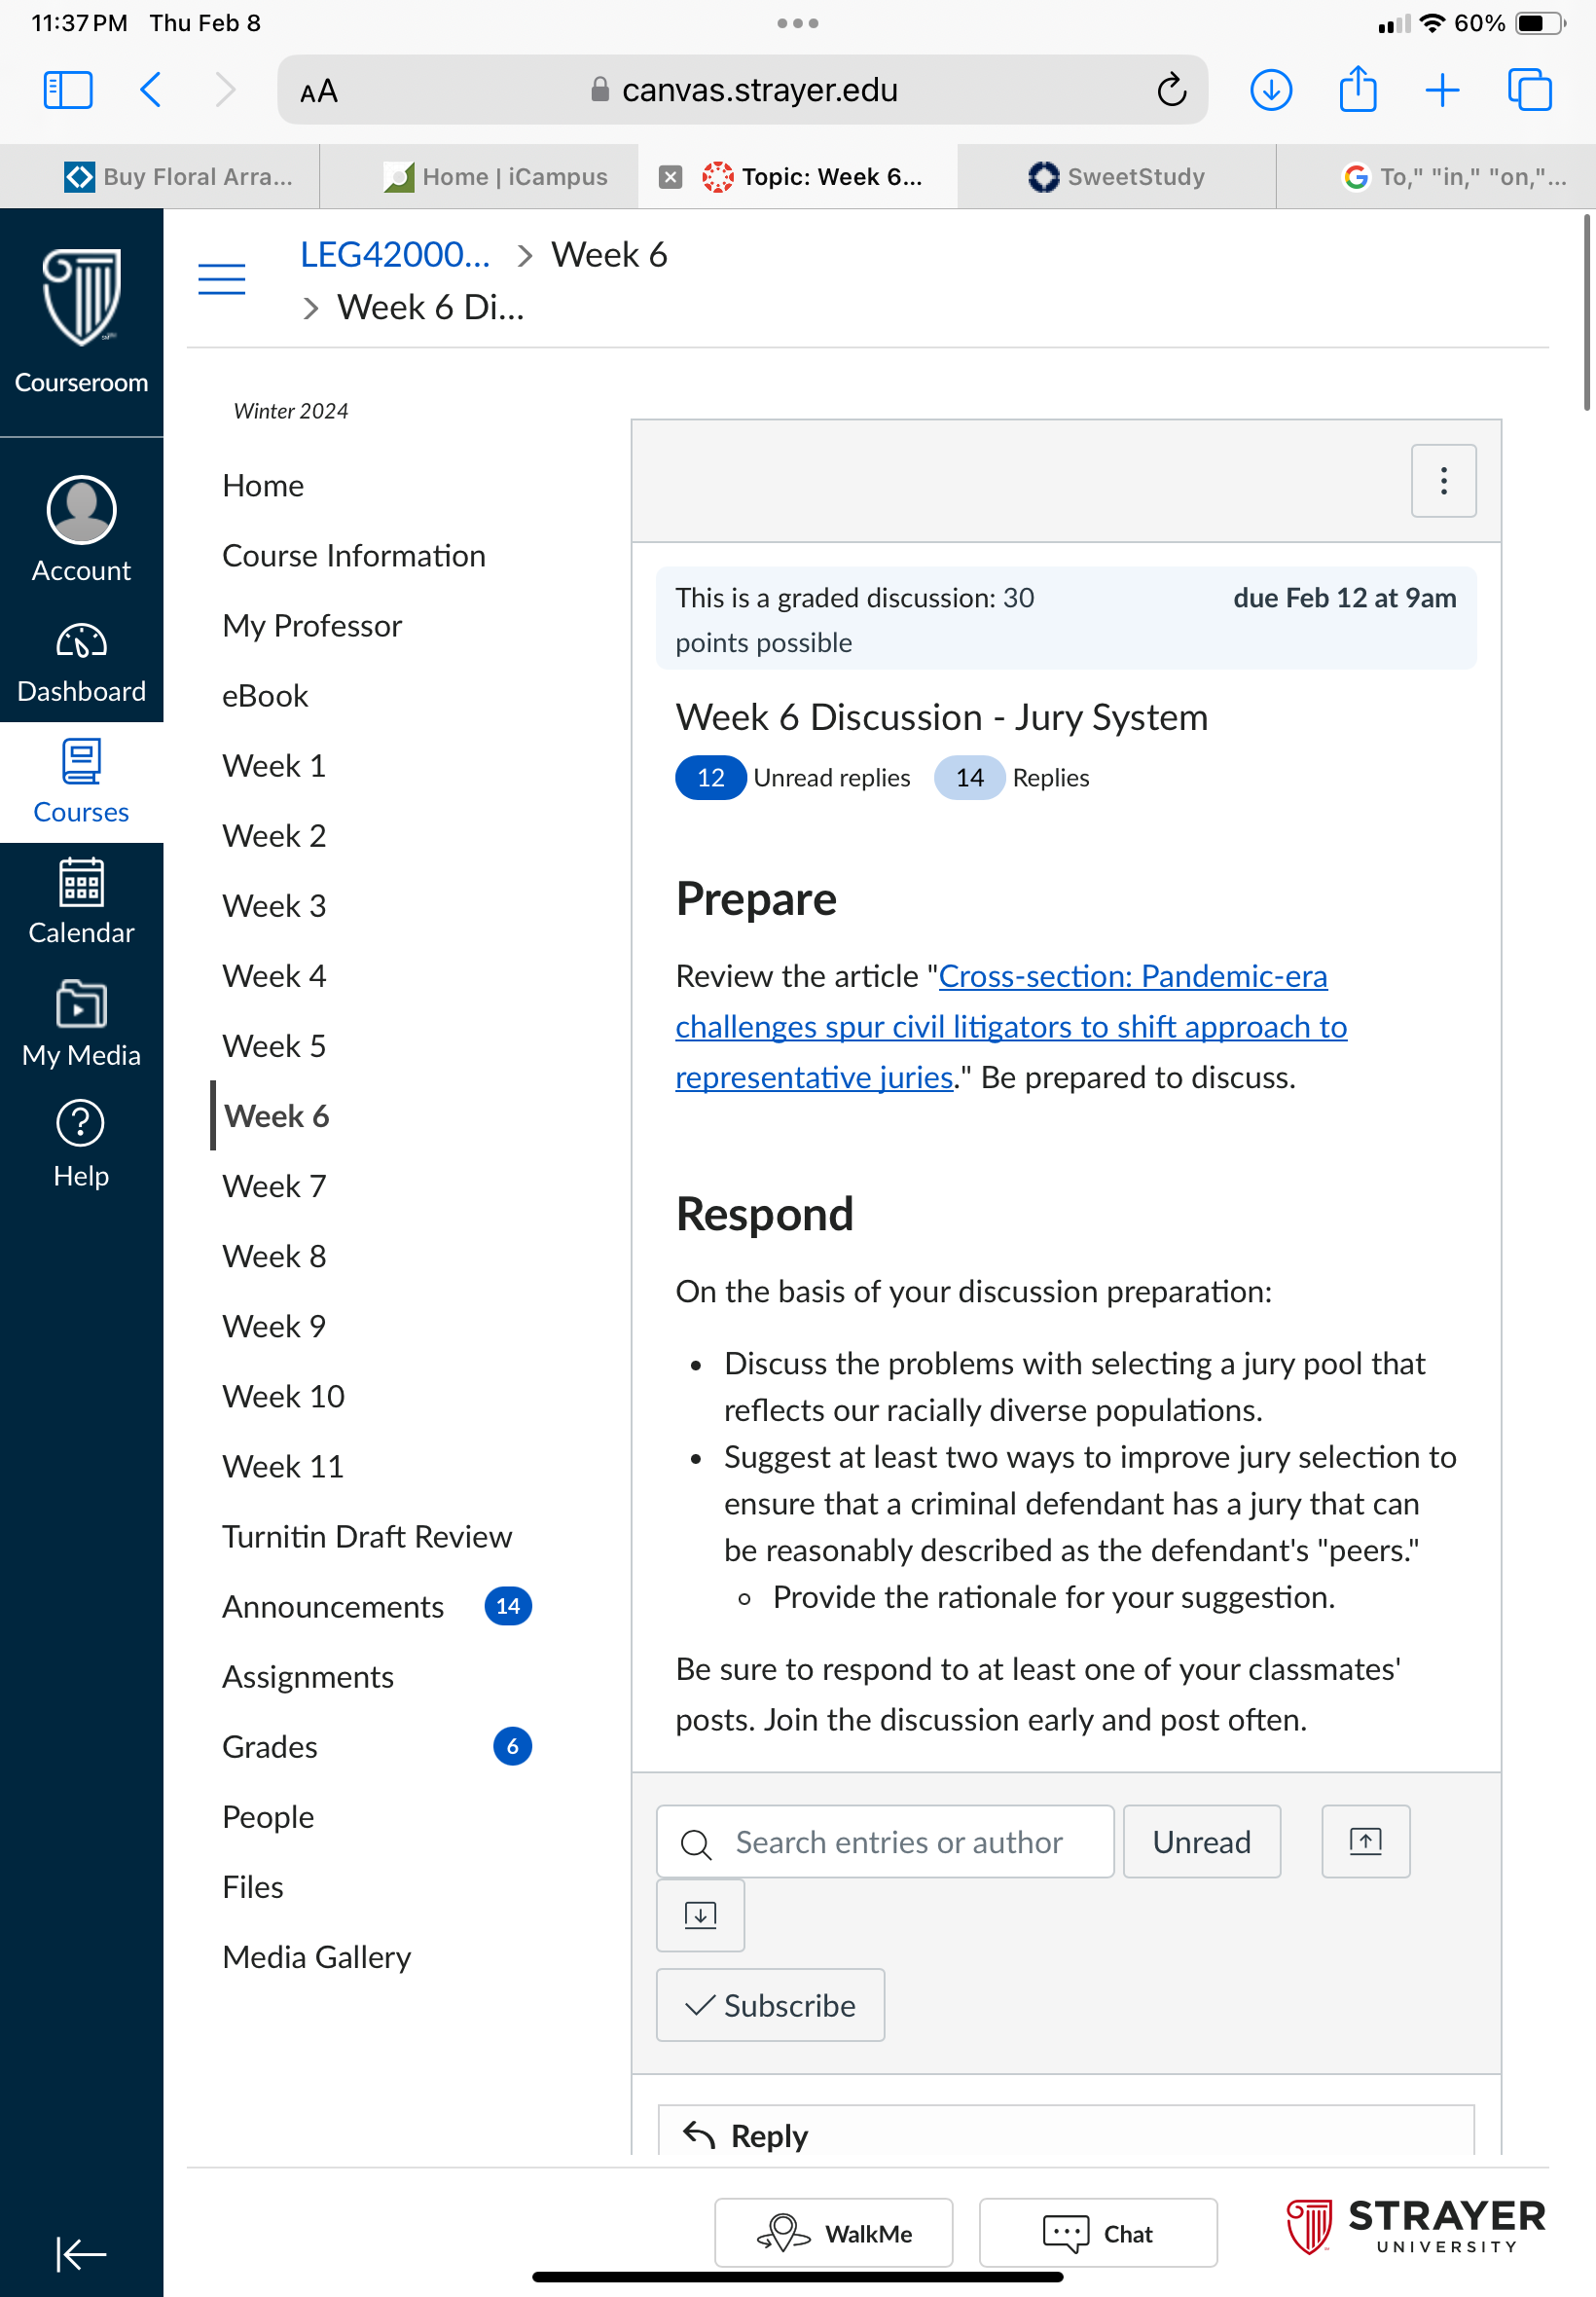Reload the canvas.strayer.edu page
1596x2297 pixels.
click(1171, 90)
